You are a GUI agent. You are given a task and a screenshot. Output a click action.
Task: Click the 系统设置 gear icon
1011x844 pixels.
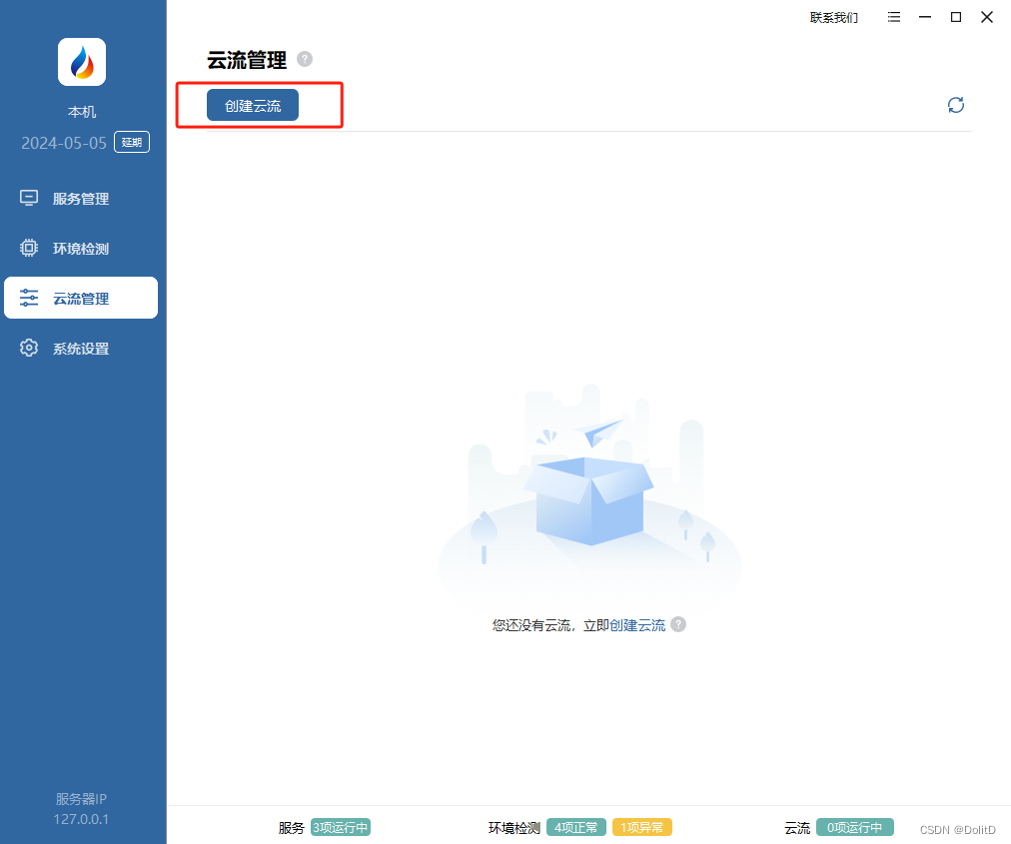29,348
